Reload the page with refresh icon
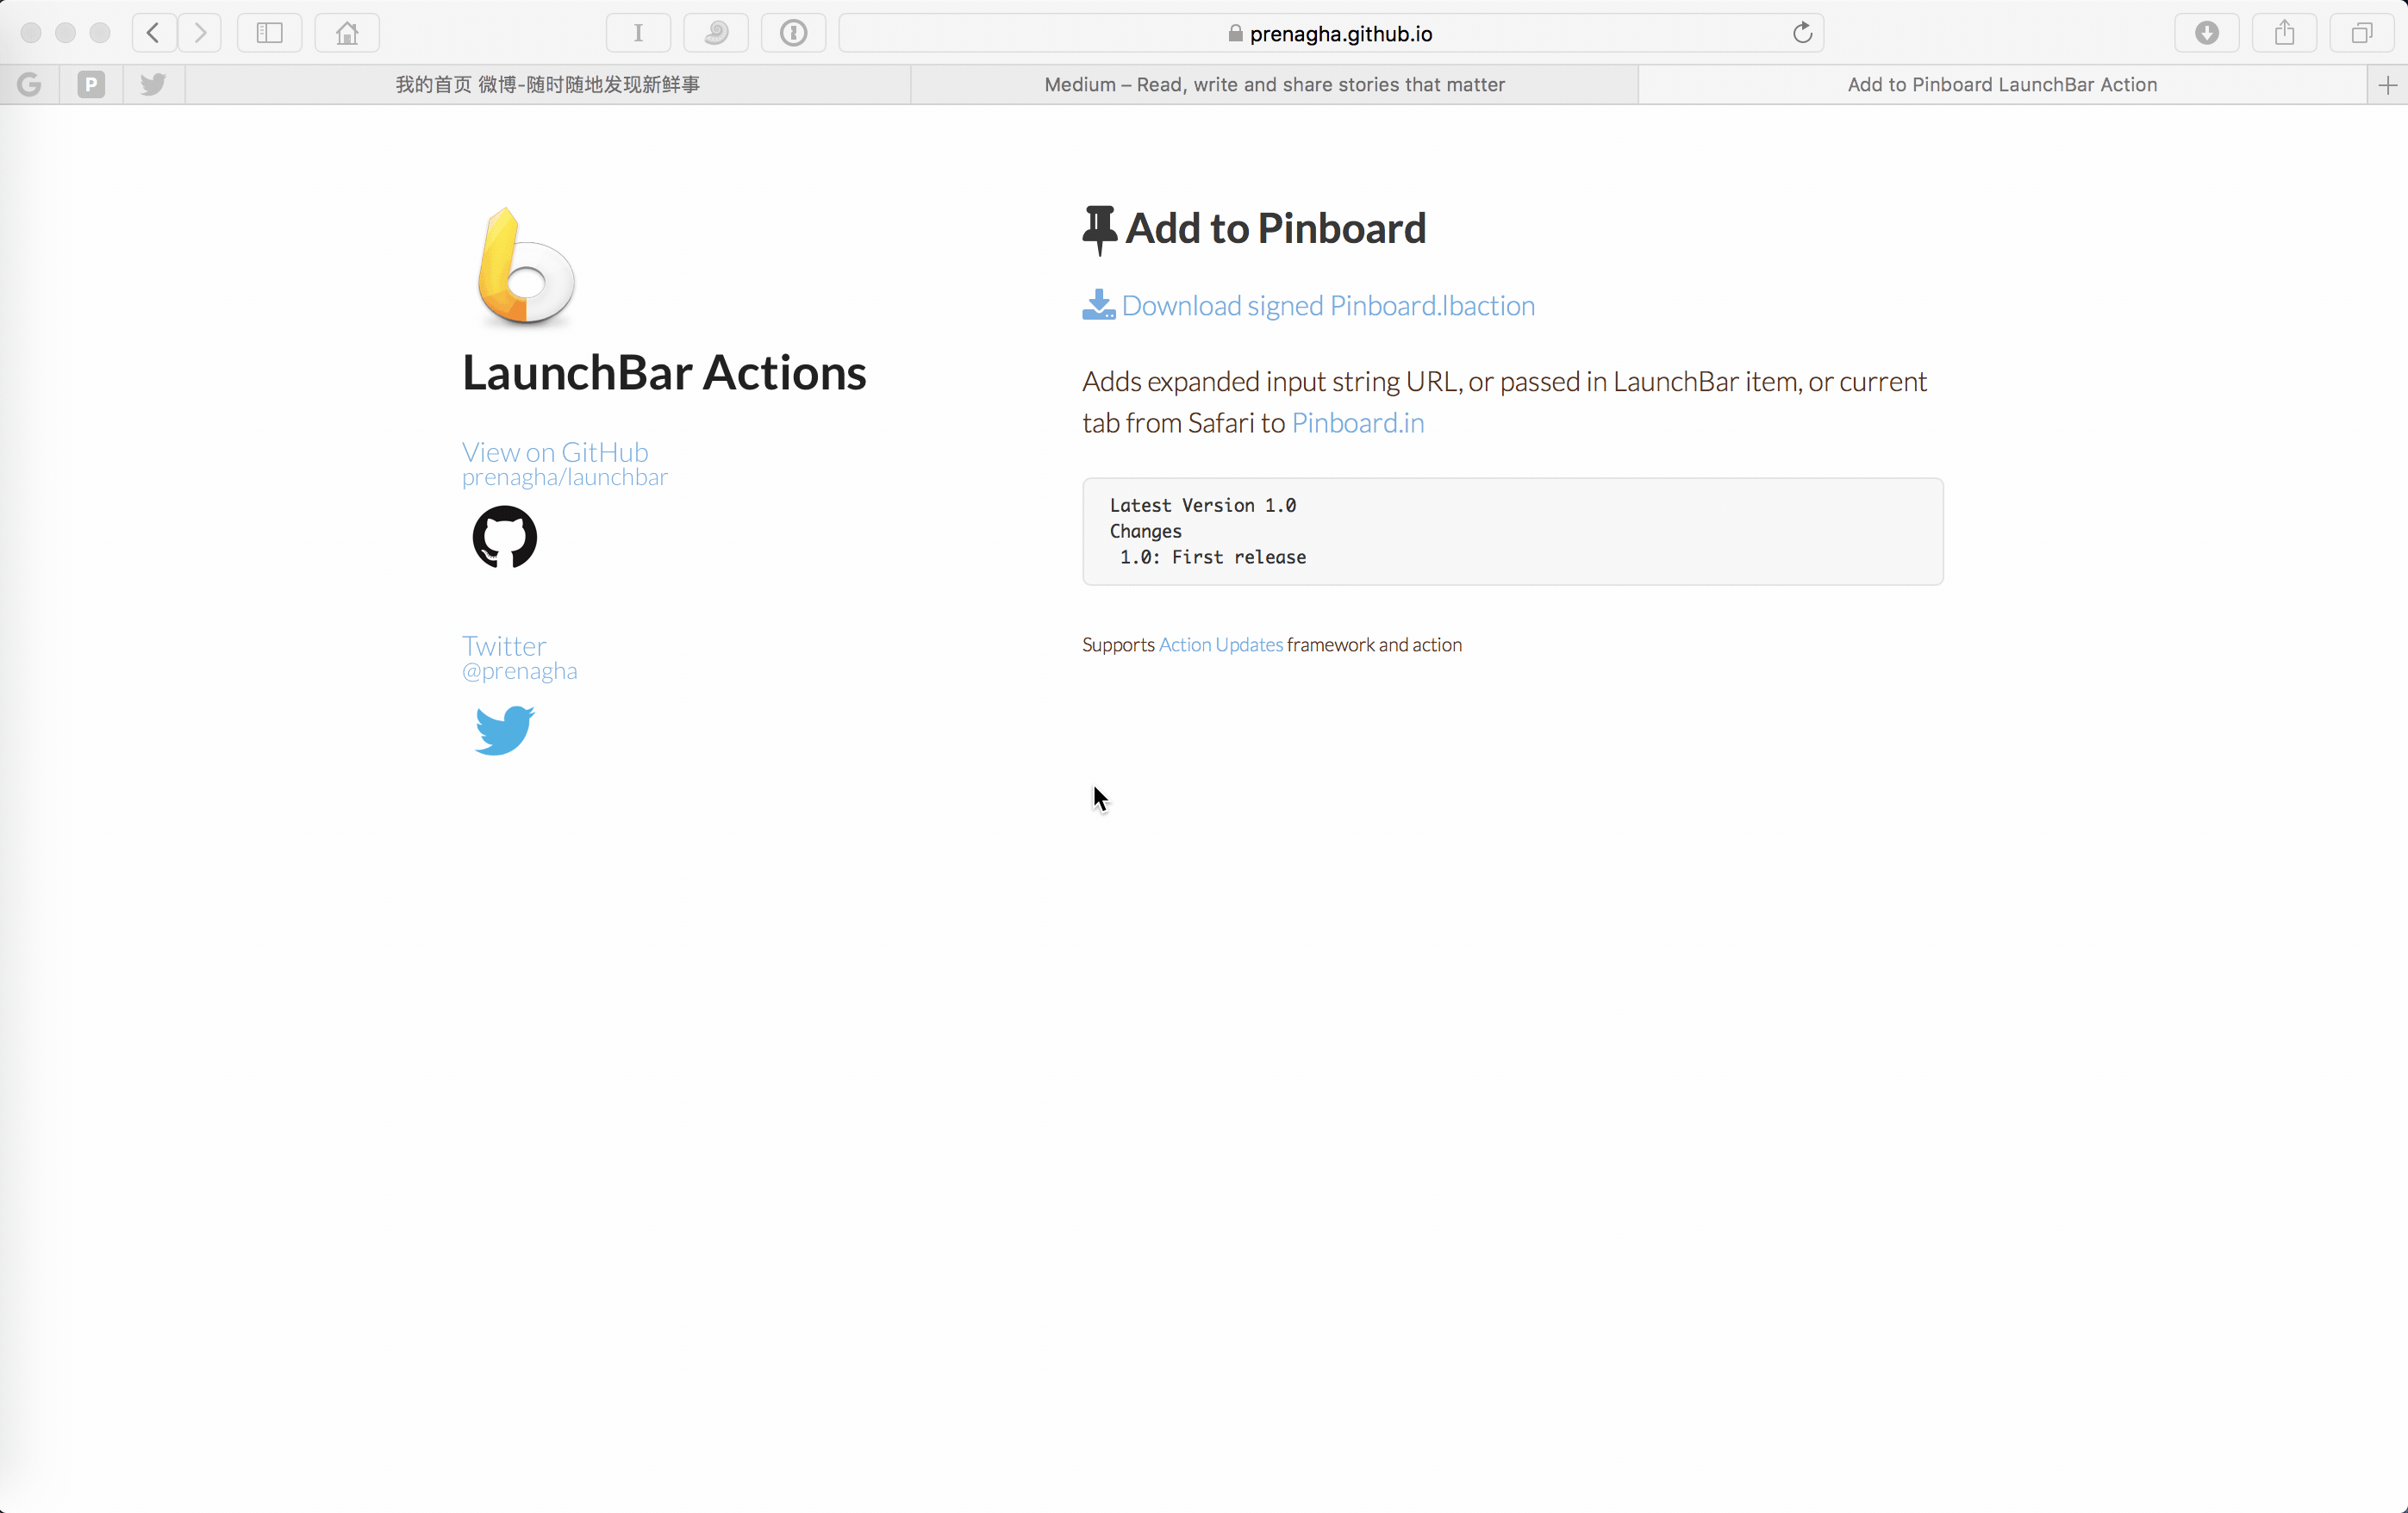Screen dimensions: 2408x1513 (x=1802, y=33)
